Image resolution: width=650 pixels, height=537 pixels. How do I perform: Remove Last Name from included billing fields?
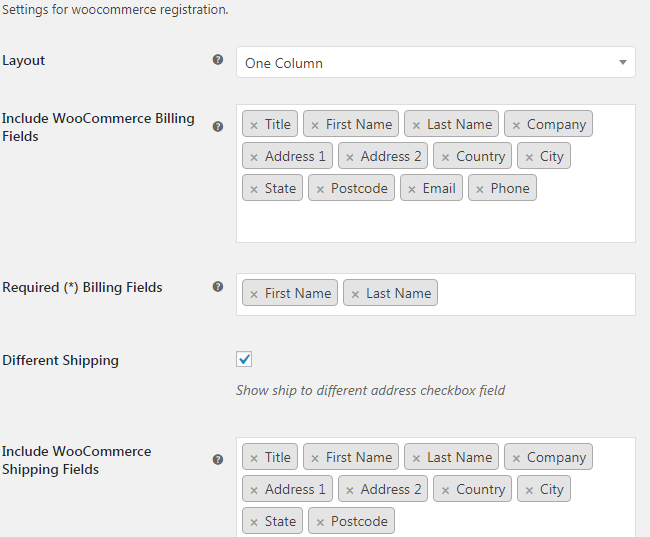416,125
